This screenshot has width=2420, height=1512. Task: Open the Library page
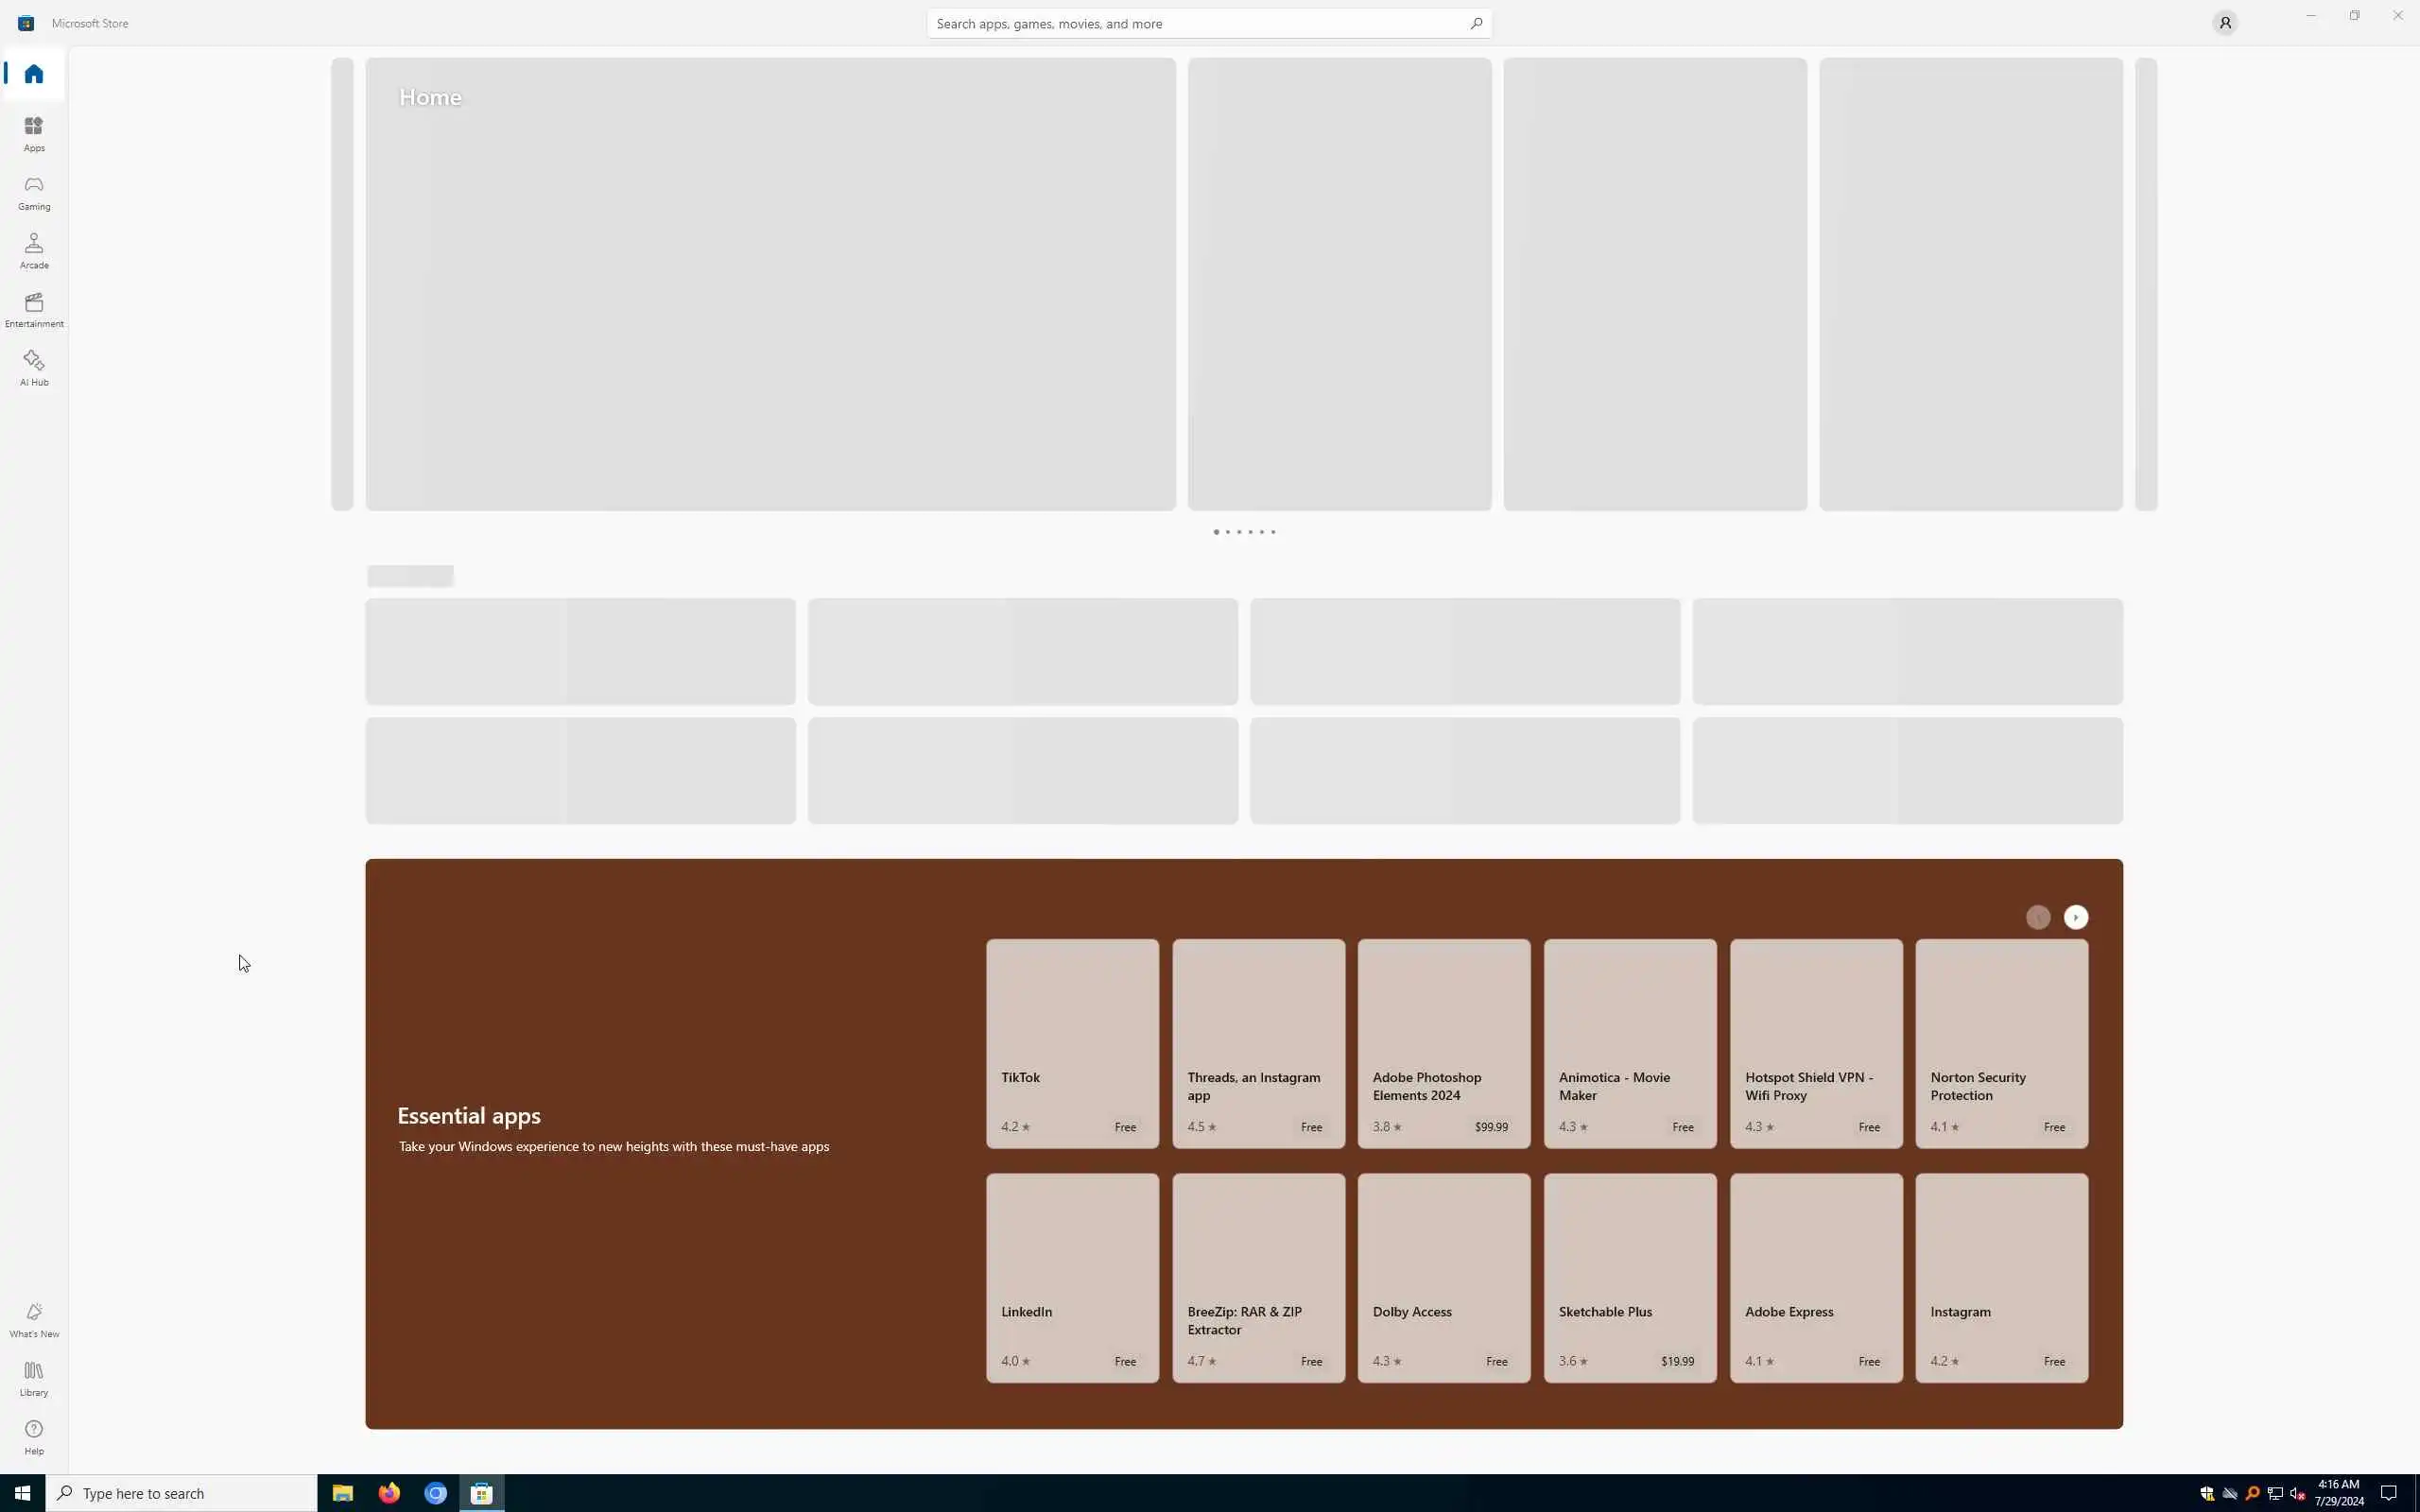[34, 1378]
